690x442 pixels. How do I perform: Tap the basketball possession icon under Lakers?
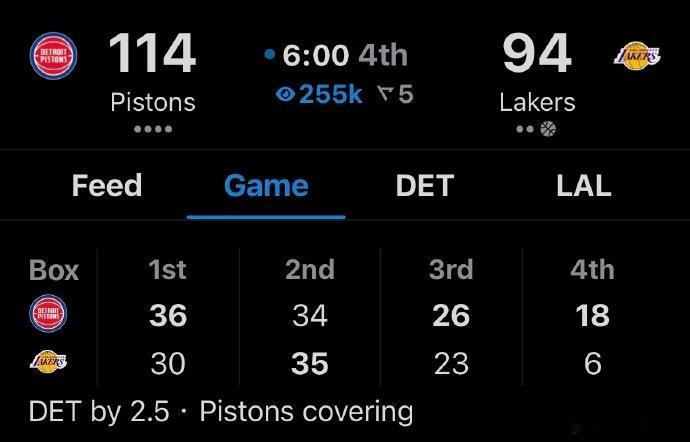coord(548,129)
